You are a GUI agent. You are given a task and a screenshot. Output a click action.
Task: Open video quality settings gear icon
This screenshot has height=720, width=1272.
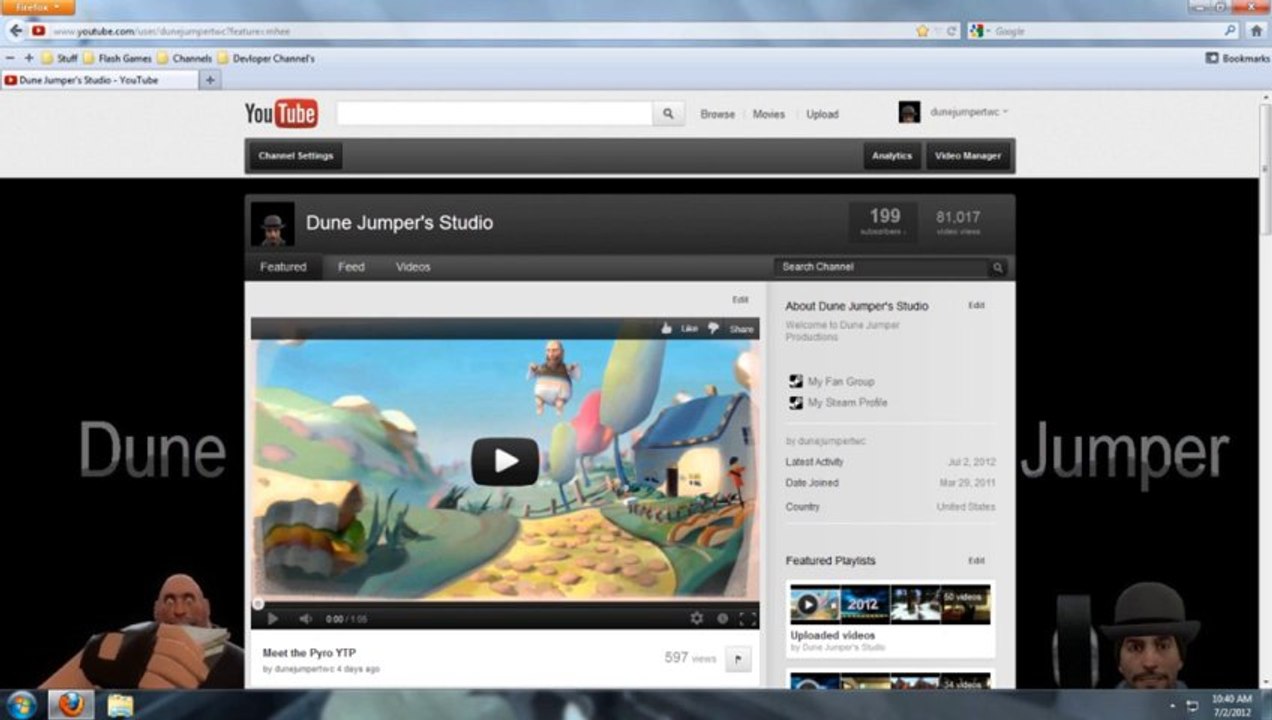[697, 619]
